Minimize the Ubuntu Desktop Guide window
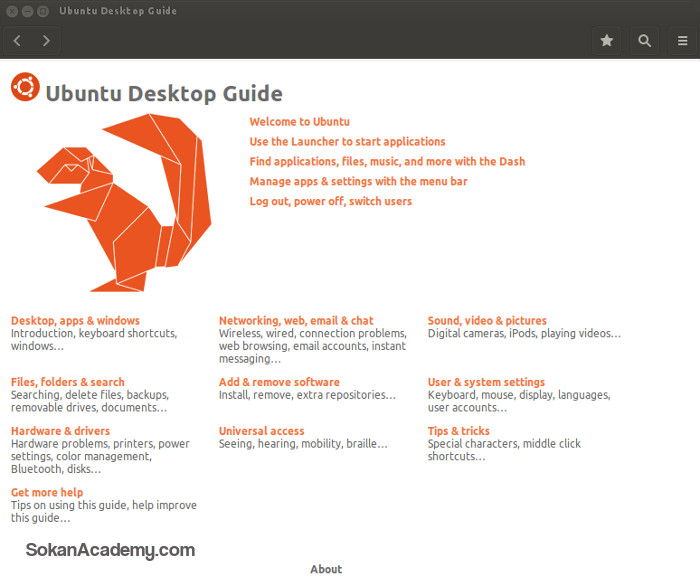 [28, 11]
